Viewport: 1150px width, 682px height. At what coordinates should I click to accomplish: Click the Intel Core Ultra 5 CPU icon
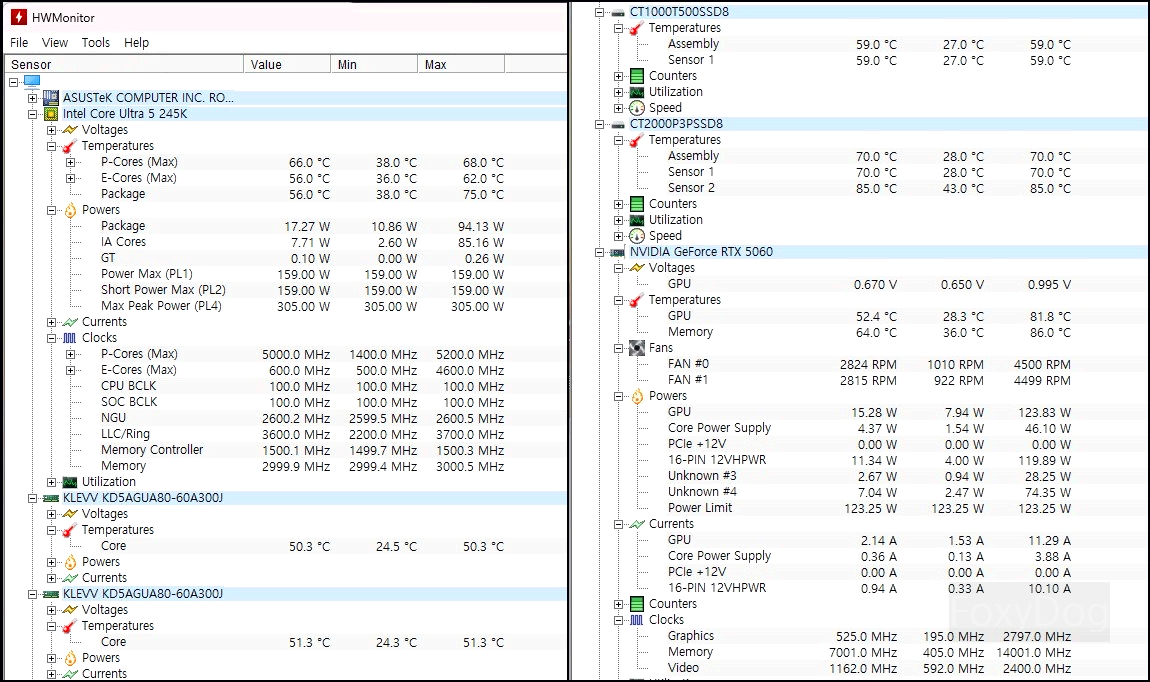tap(51, 114)
